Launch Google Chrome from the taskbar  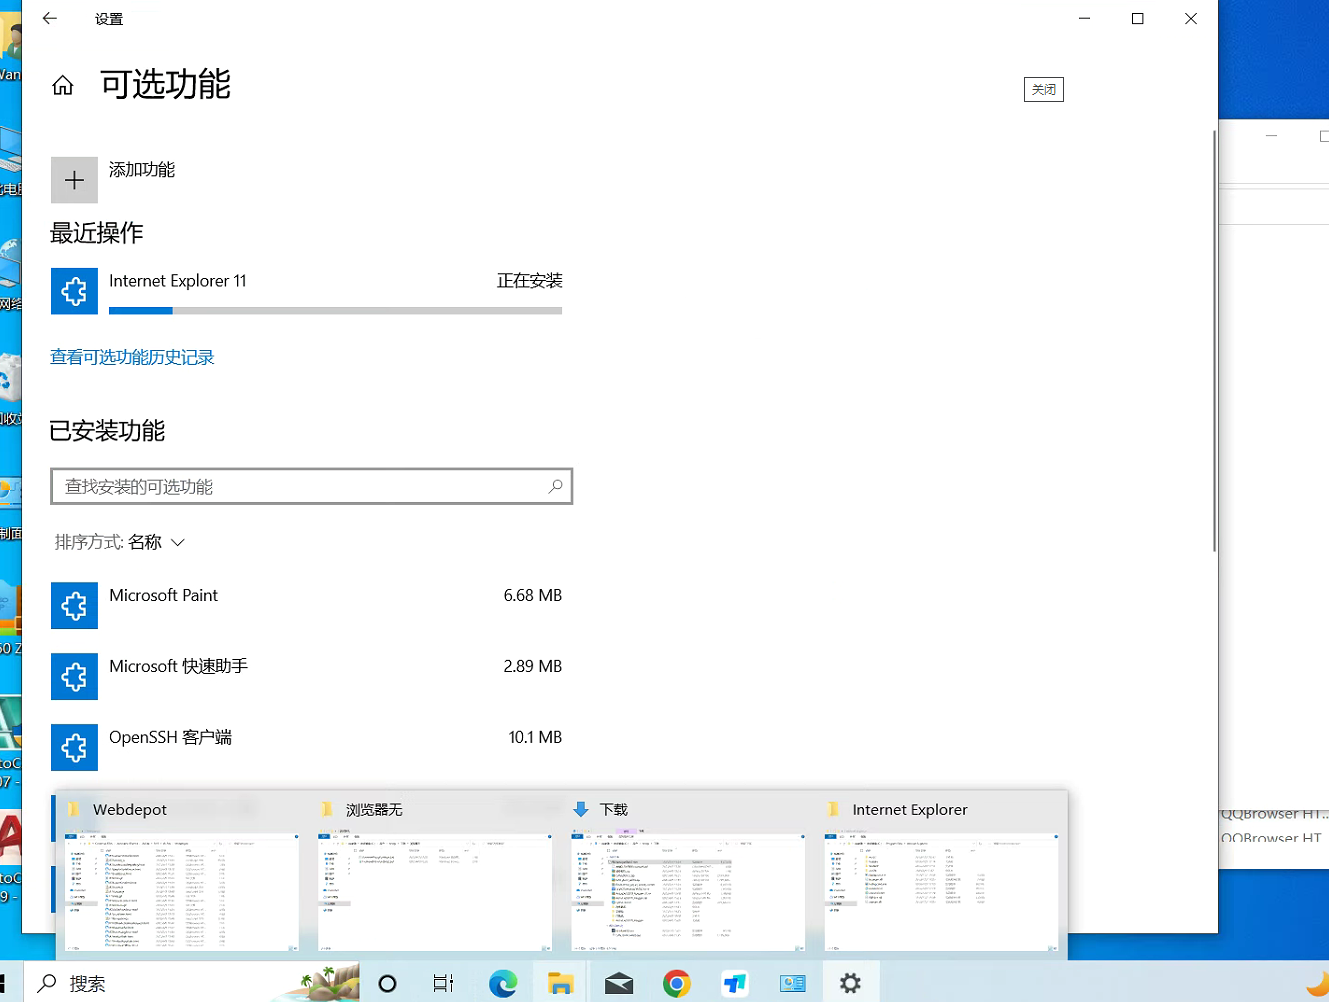677,983
